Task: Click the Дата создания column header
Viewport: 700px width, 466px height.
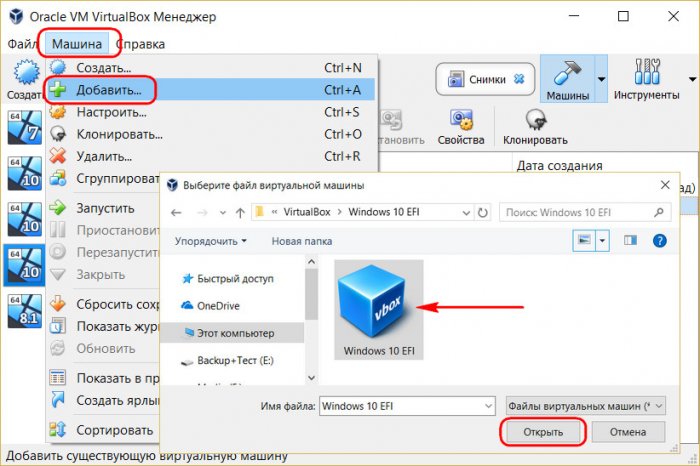Action: (559, 166)
